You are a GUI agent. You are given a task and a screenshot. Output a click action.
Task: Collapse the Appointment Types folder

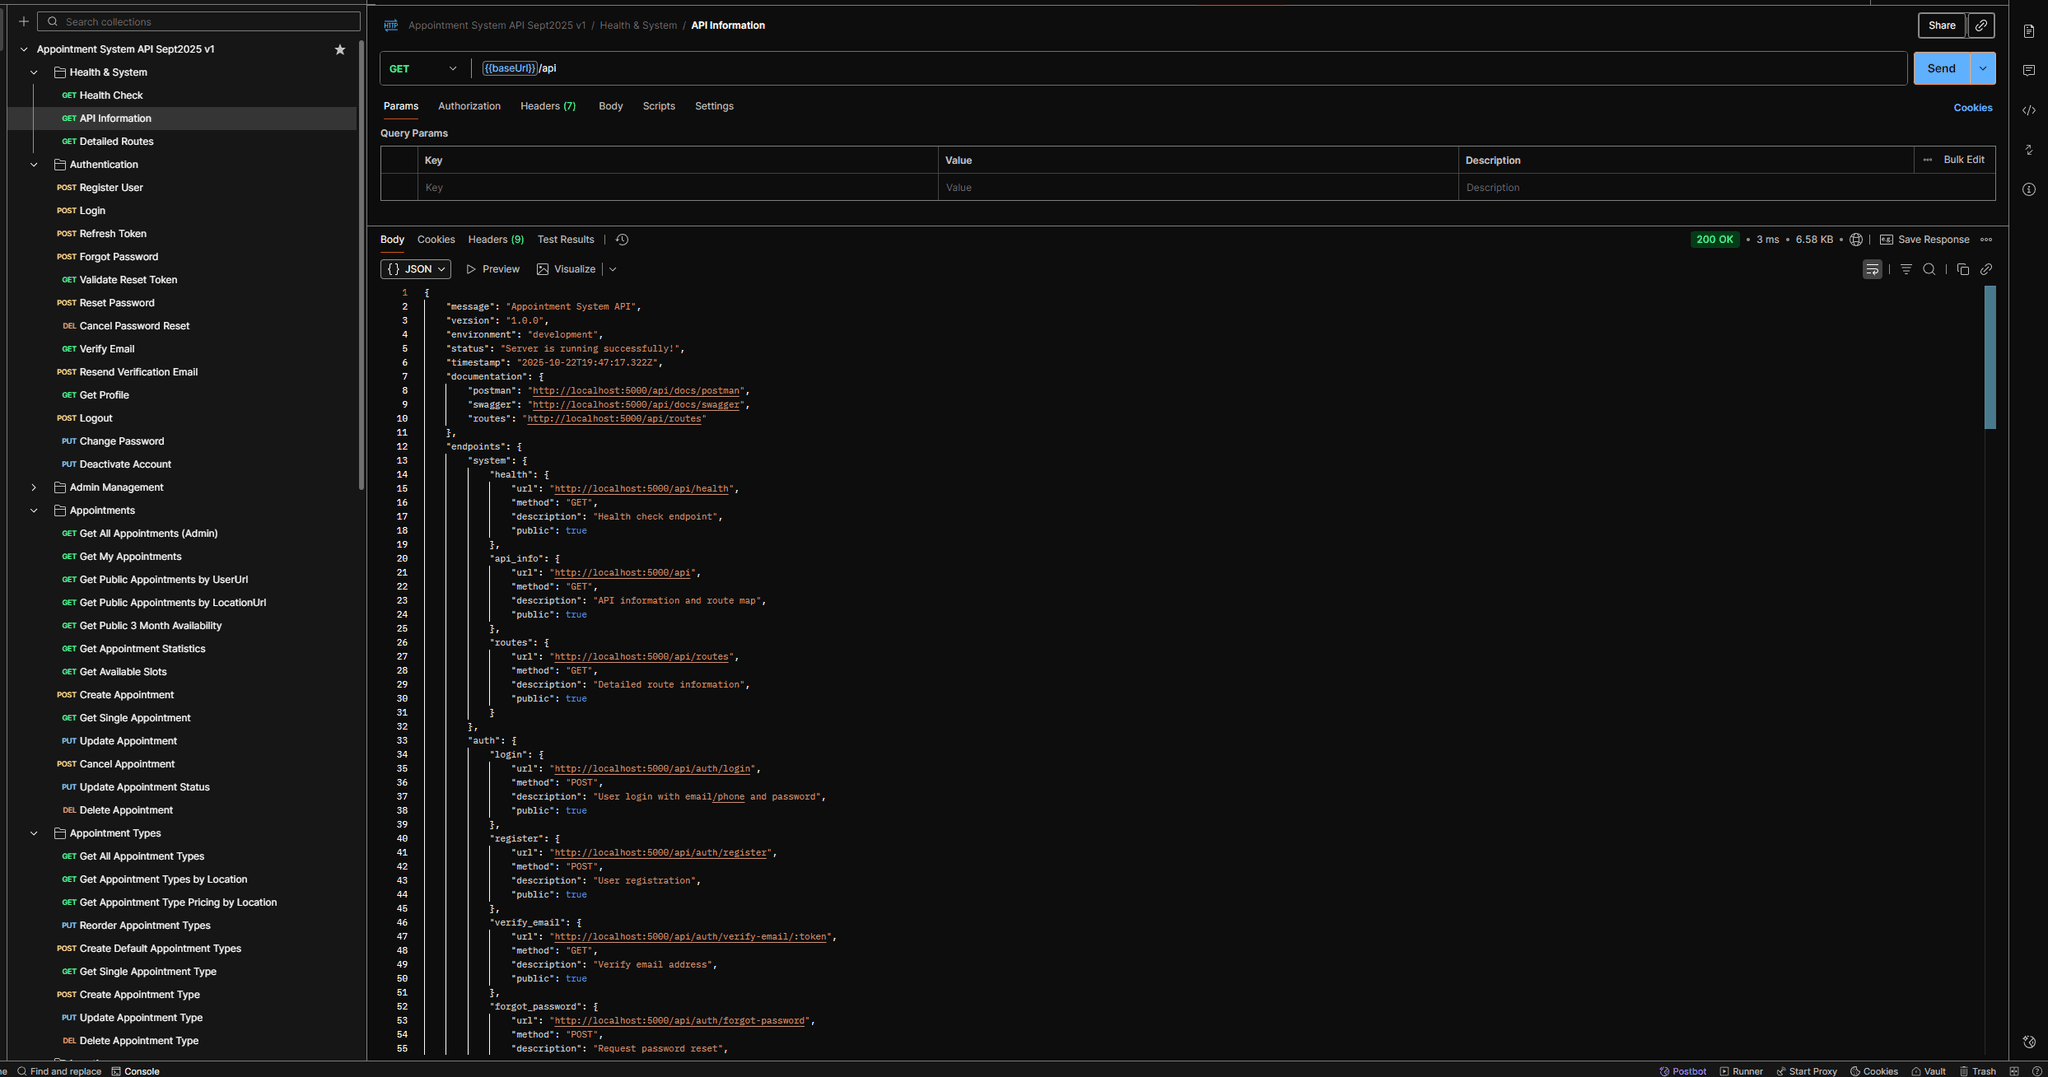(34, 834)
